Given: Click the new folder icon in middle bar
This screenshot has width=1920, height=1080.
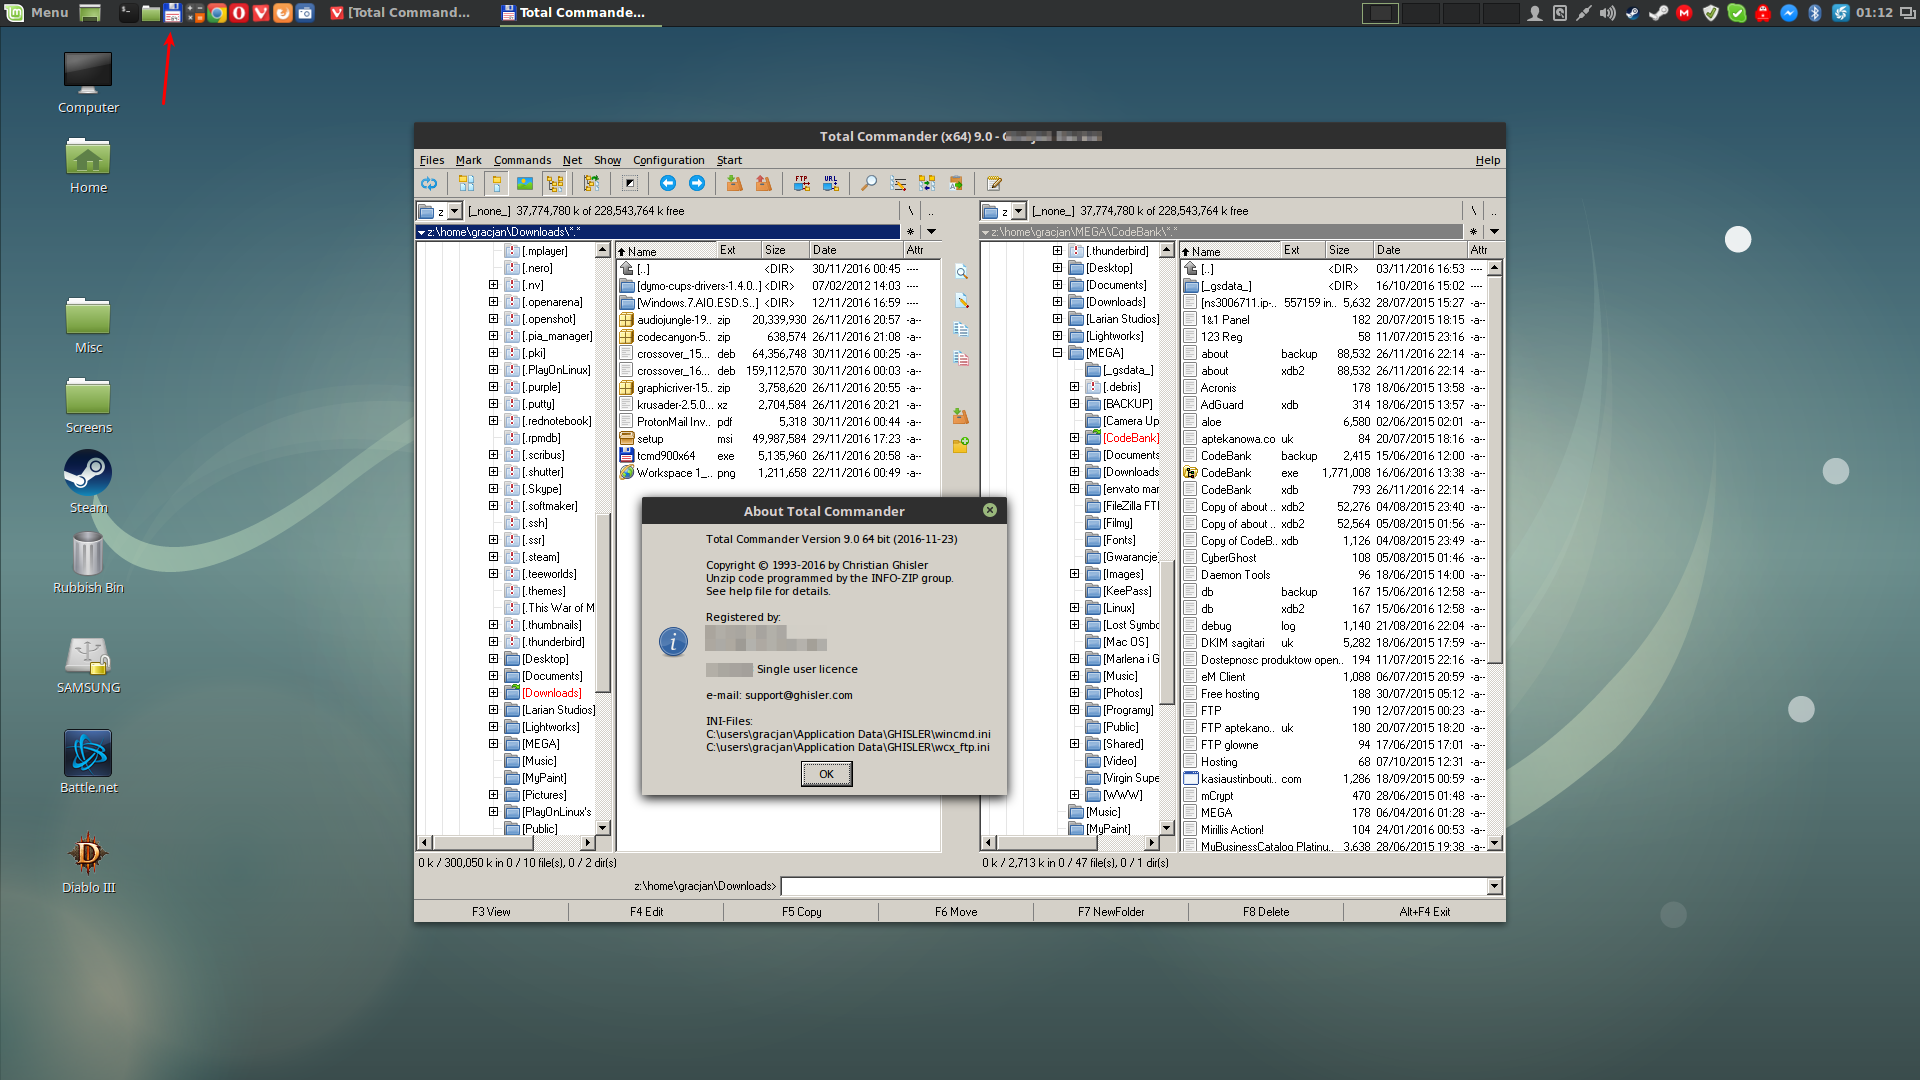Looking at the screenshot, I should 961,444.
